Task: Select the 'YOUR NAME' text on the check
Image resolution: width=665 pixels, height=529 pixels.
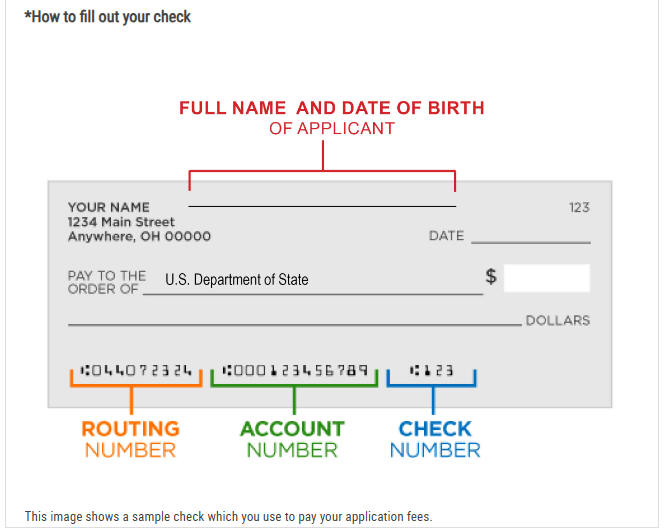Action: 109,207
